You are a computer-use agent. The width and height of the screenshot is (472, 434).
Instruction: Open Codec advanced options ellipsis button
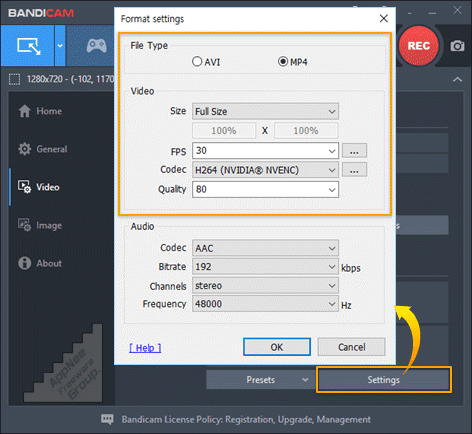click(x=354, y=170)
